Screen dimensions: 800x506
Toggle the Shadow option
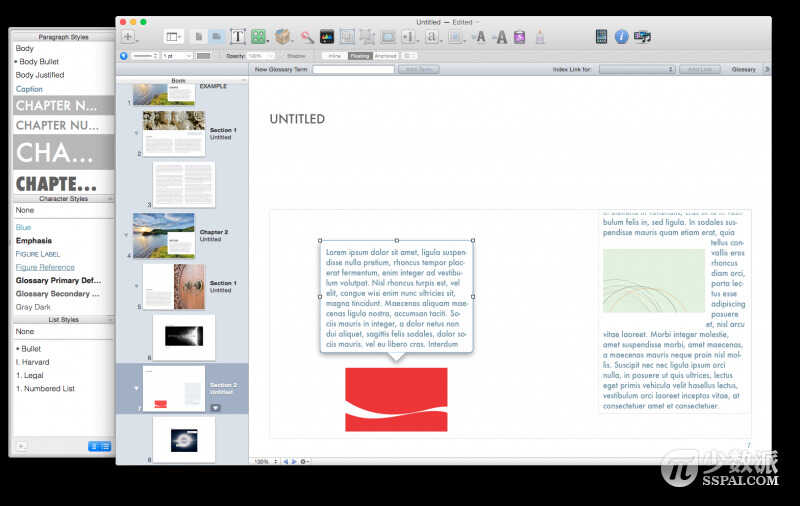coord(296,56)
